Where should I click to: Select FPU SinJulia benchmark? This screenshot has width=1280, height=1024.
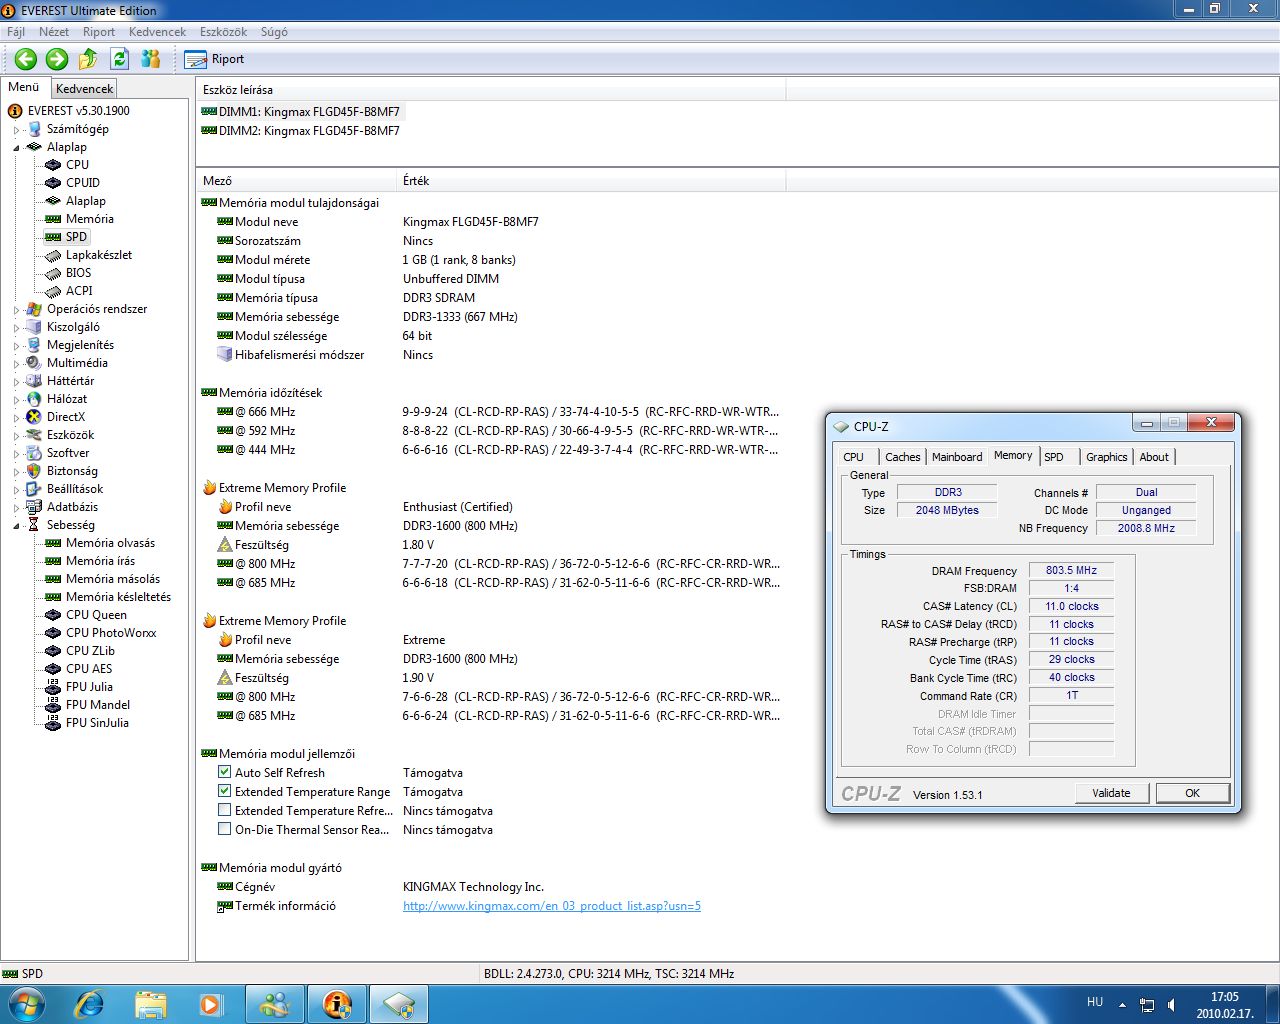[97, 723]
